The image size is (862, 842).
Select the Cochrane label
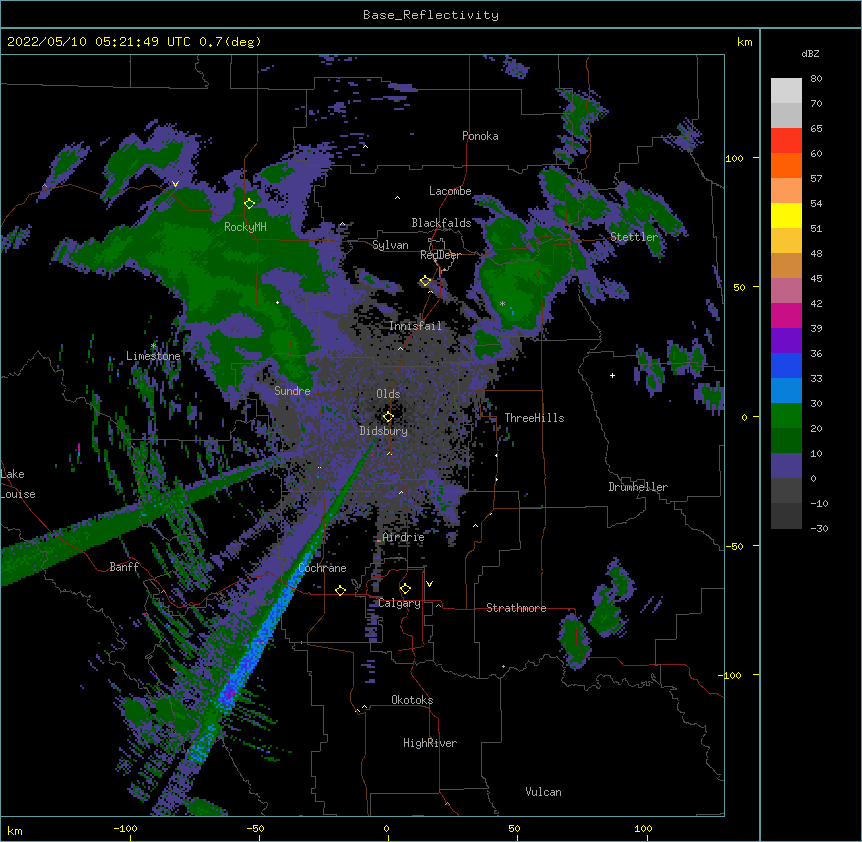[x=322, y=568]
